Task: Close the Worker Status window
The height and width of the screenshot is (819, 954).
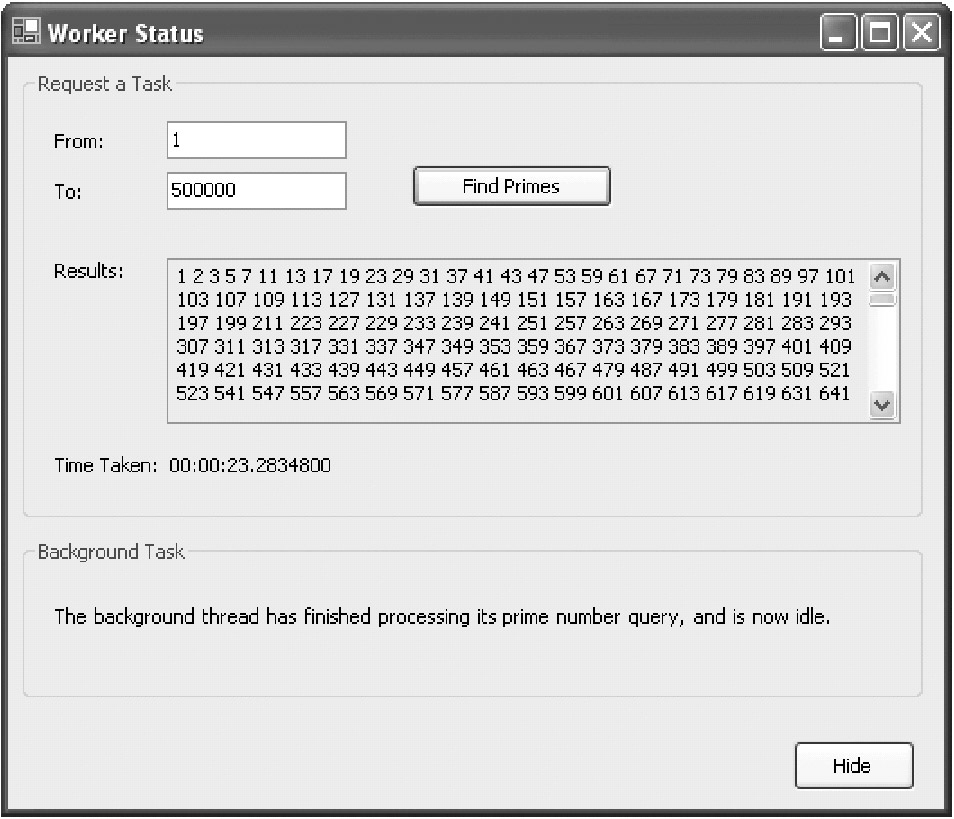Action: (921, 33)
